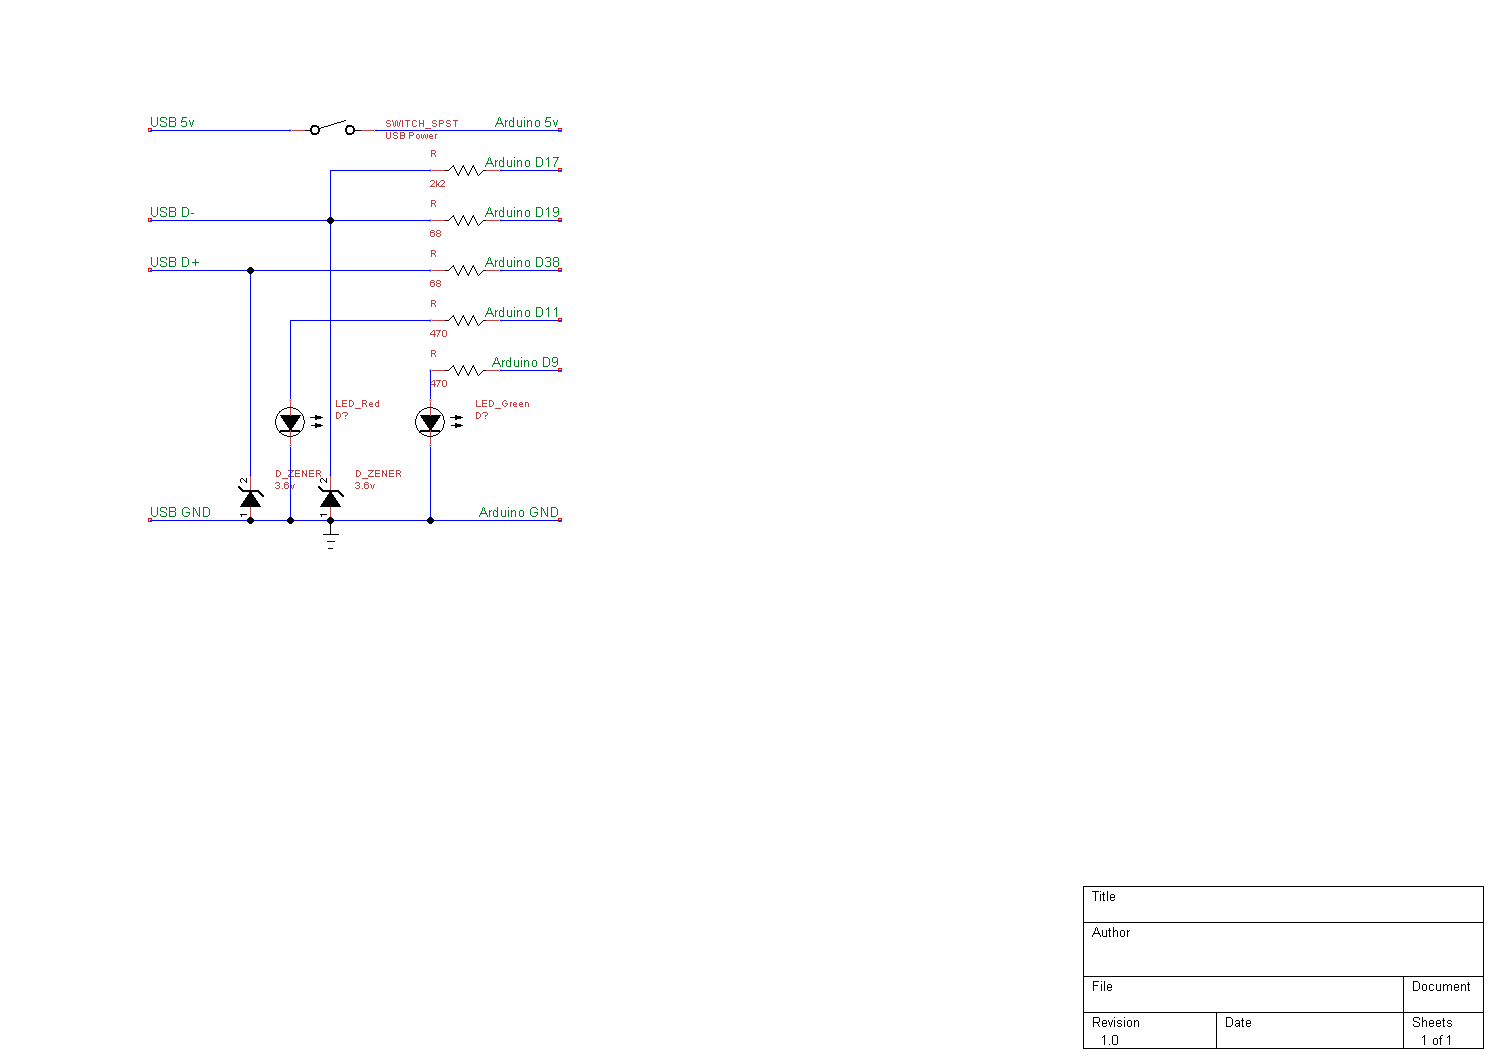Select the rightmost "D_ZENER" label

click(378, 474)
